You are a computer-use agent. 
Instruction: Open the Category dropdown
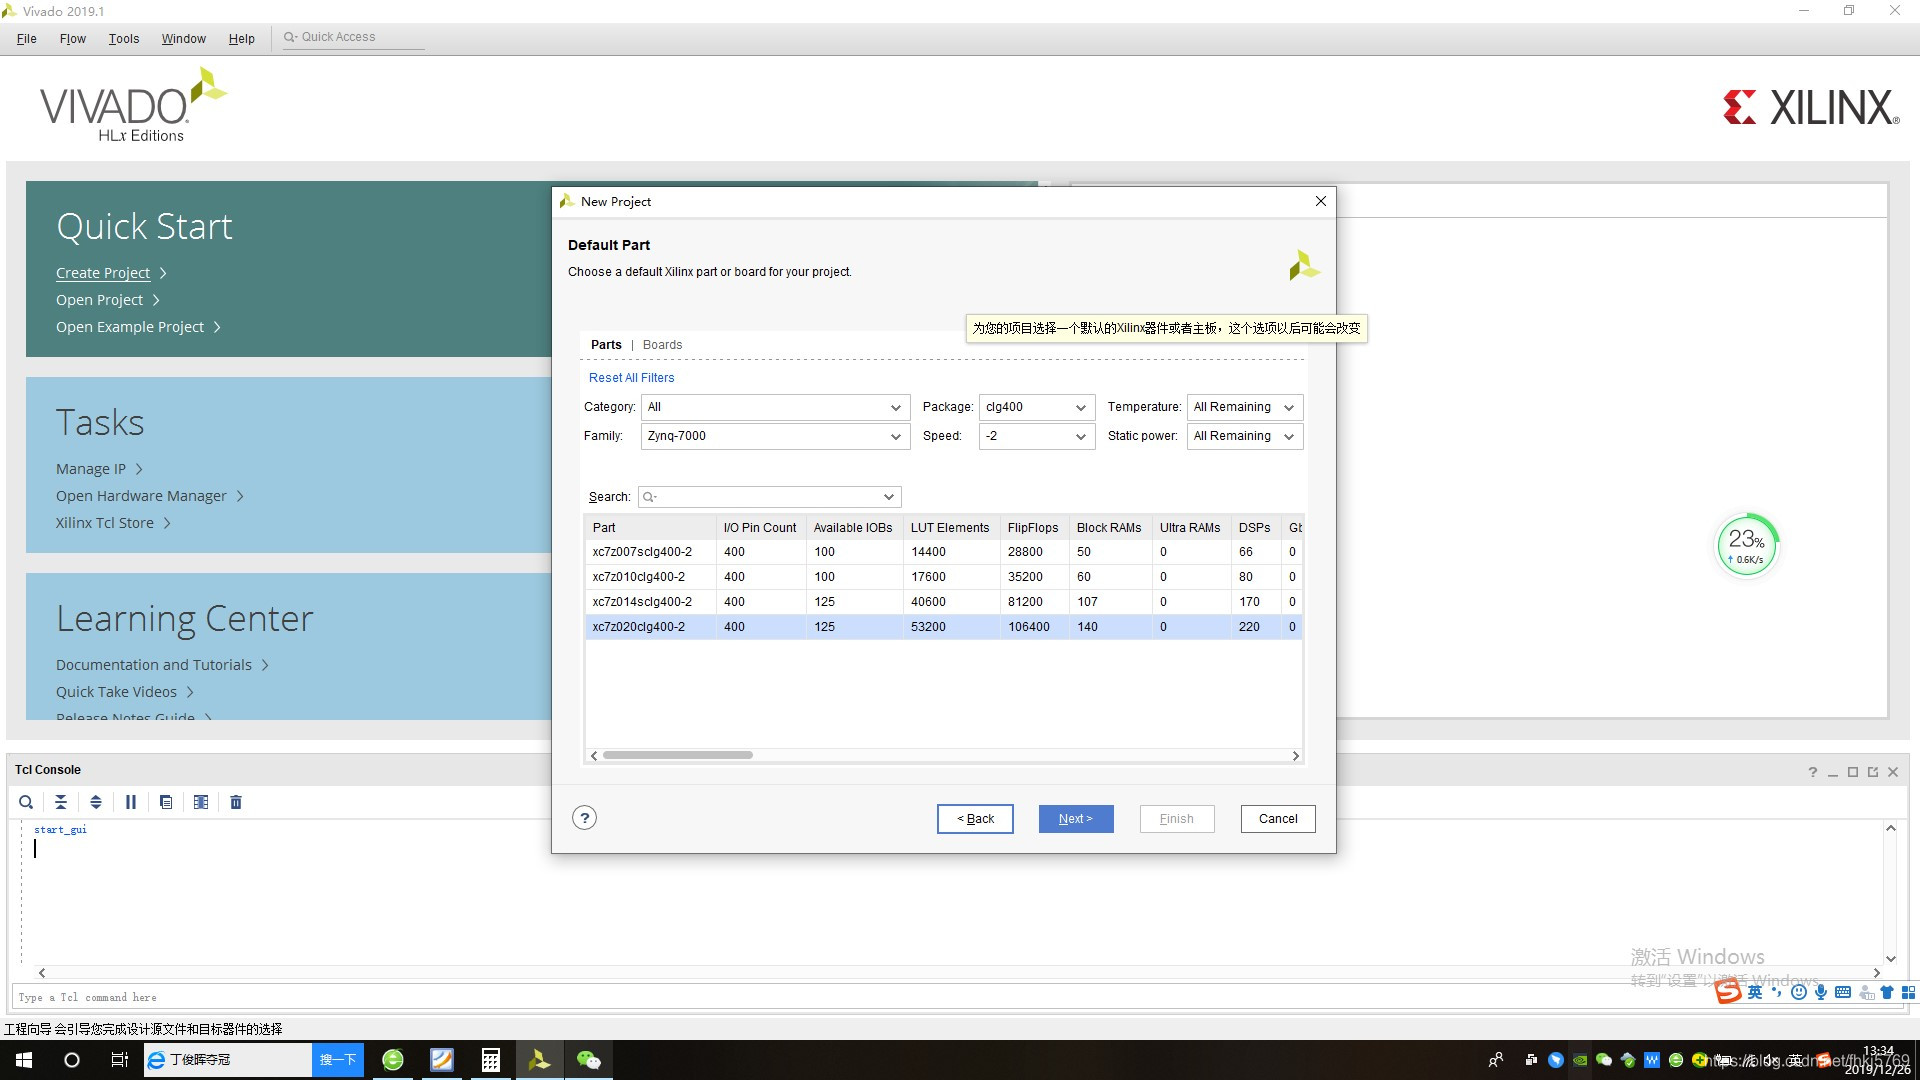click(x=775, y=407)
